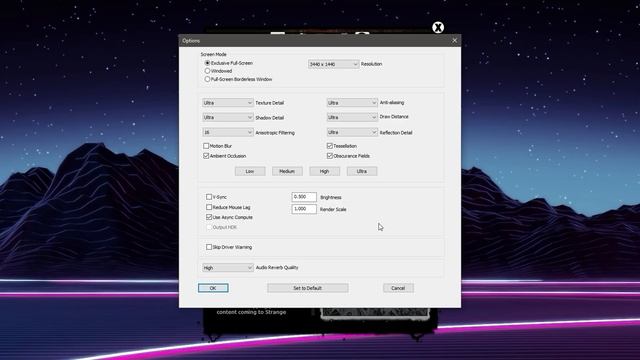Viewport: 640px width, 360px height.
Task: Open the Shadow Detail dropdown
Action: click(x=228, y=118)
